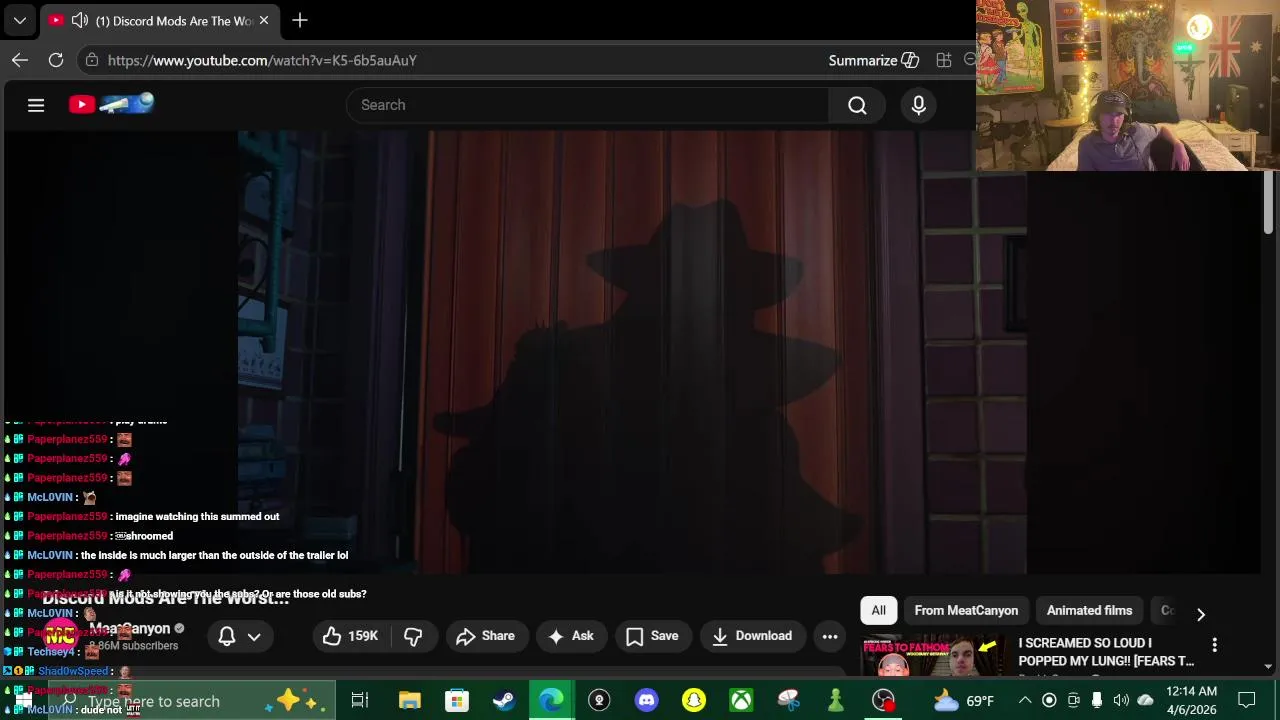
Task: Go to YouTube home via logo
Action: point(111,104)
